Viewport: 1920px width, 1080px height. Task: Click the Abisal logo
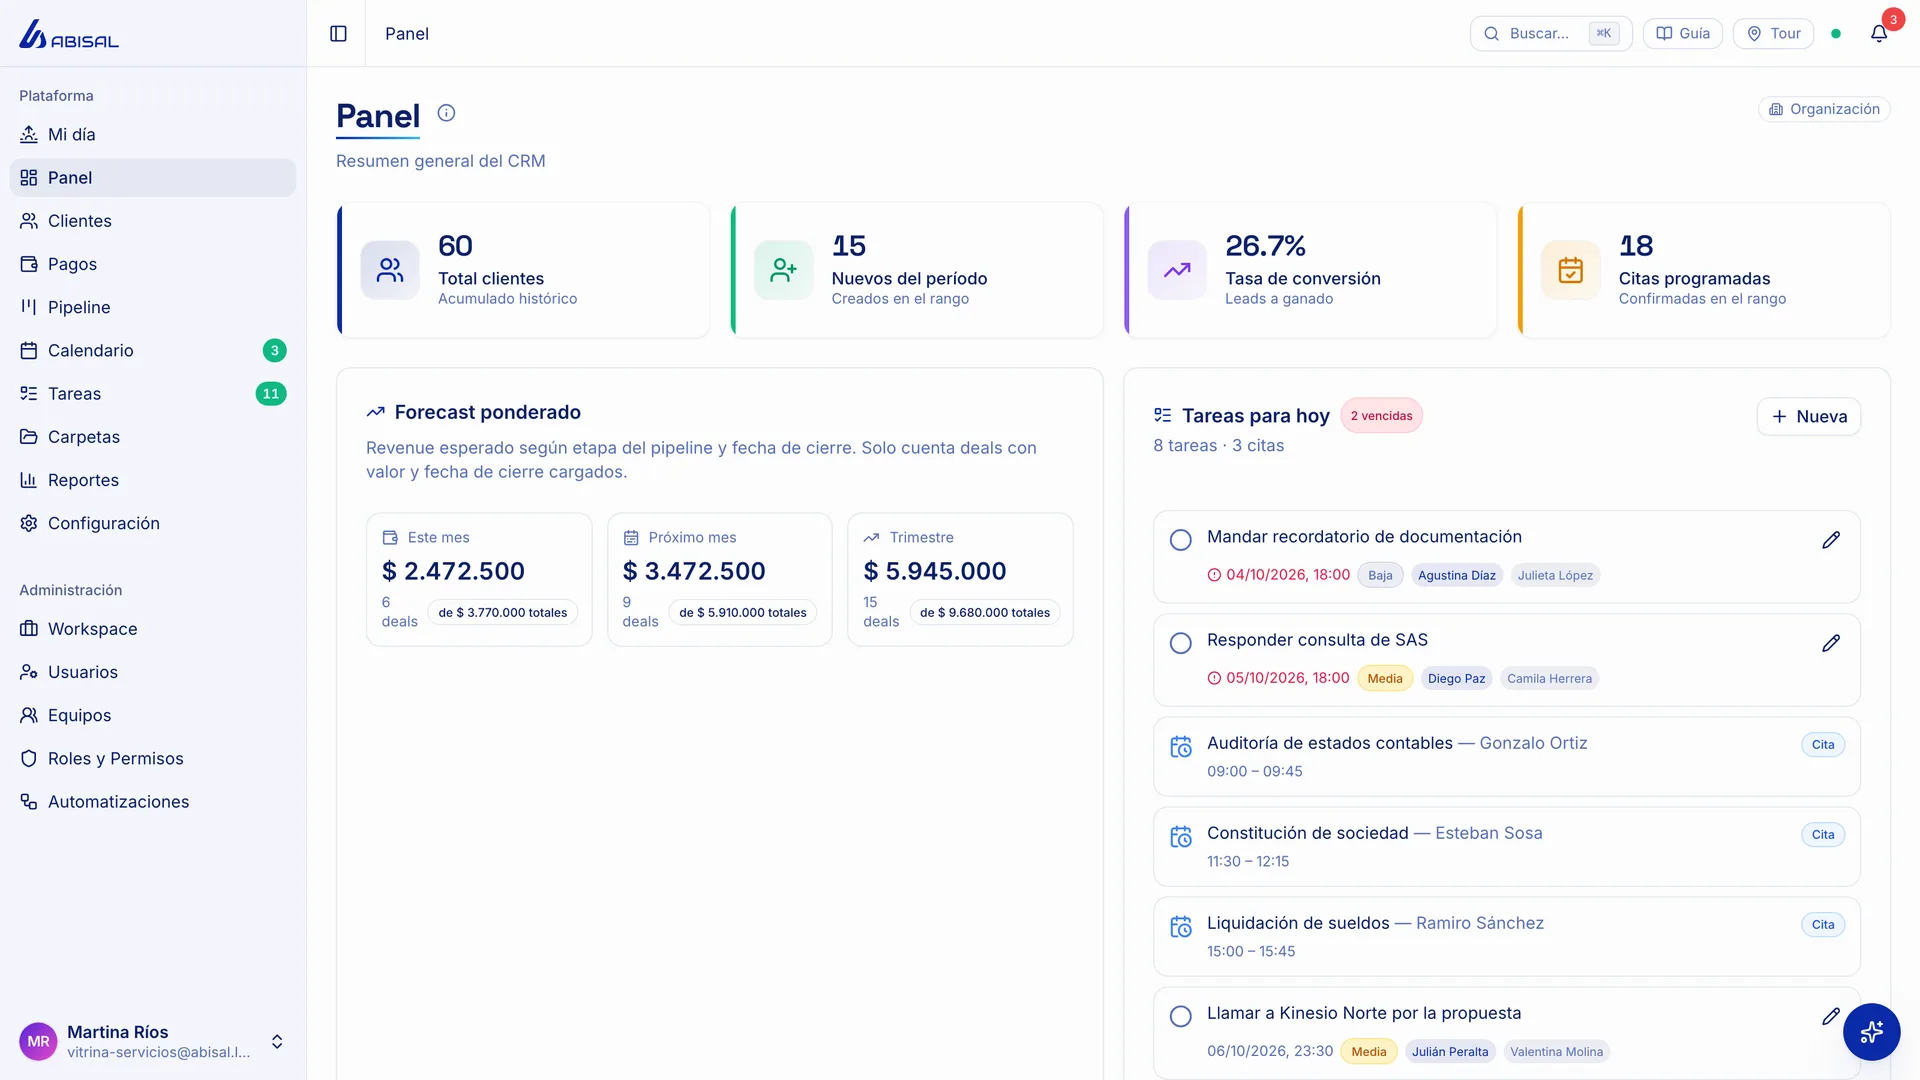pyautogui.click(x=69, y=34)
